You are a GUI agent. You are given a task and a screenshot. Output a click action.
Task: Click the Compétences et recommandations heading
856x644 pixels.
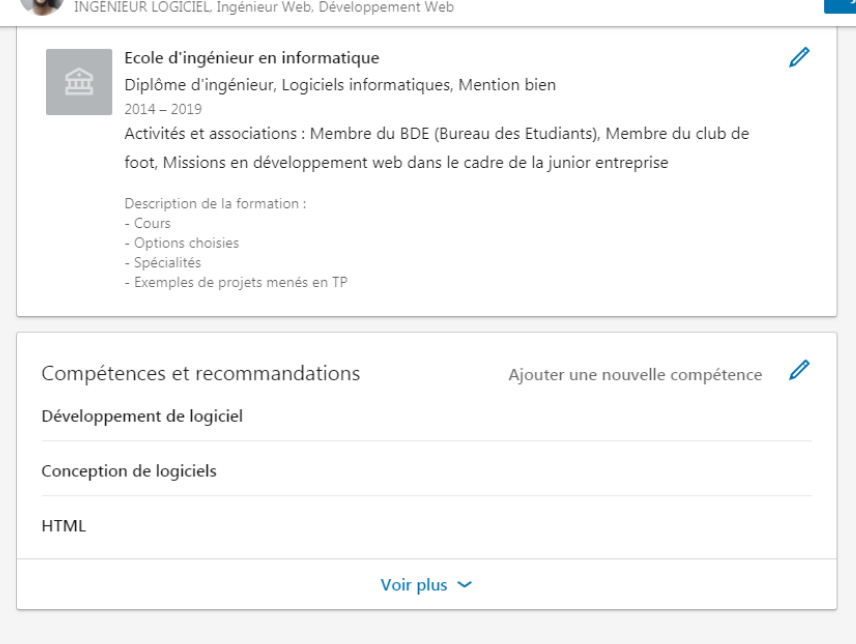pos(201,374)
